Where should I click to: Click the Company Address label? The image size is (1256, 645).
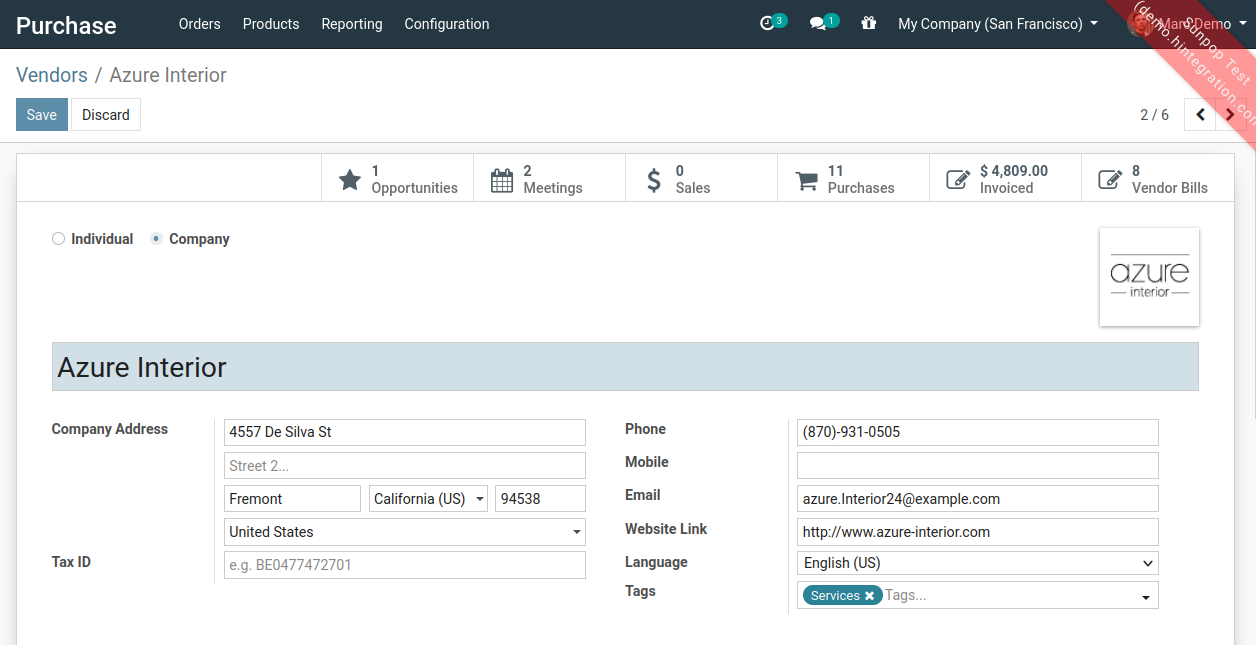(110, 429)
